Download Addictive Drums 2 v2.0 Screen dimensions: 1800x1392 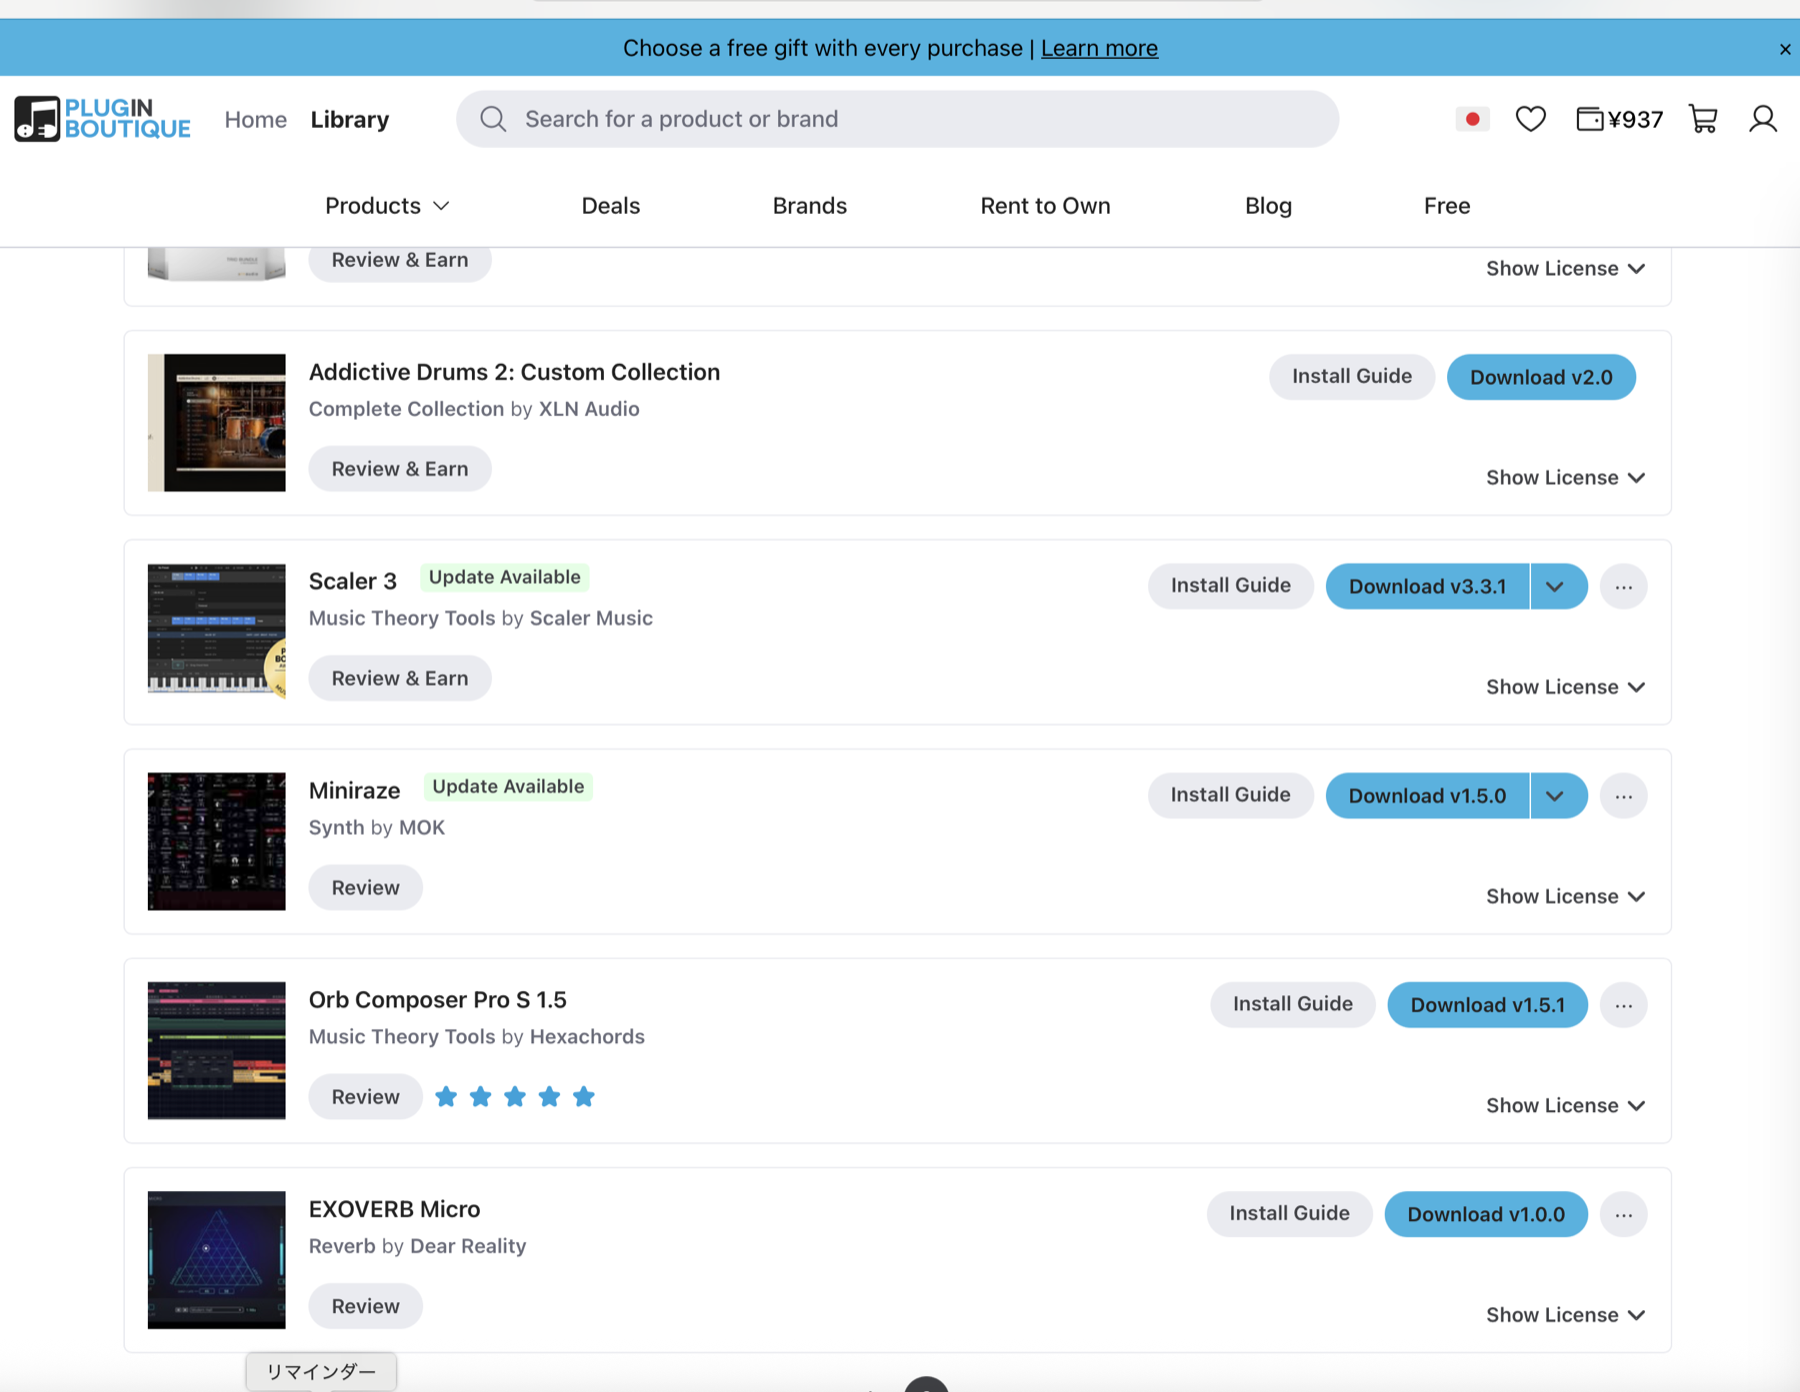click(1541, 377)
